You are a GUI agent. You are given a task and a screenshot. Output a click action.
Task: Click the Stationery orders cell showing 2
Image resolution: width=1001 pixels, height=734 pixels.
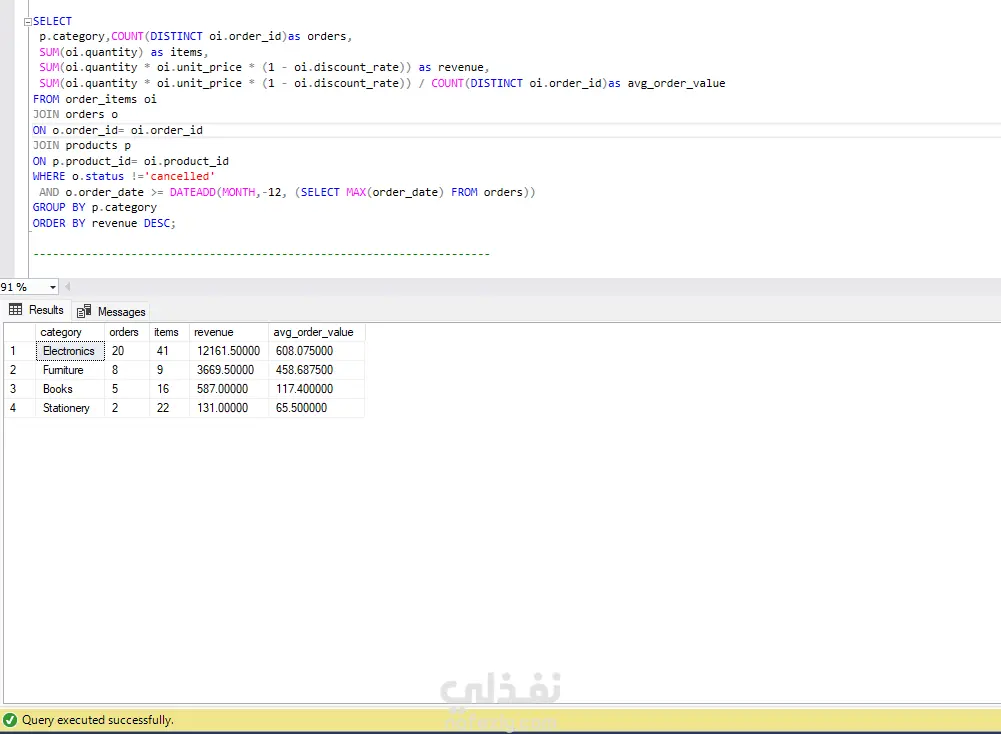pyautogui.click(x=127, y=408)
